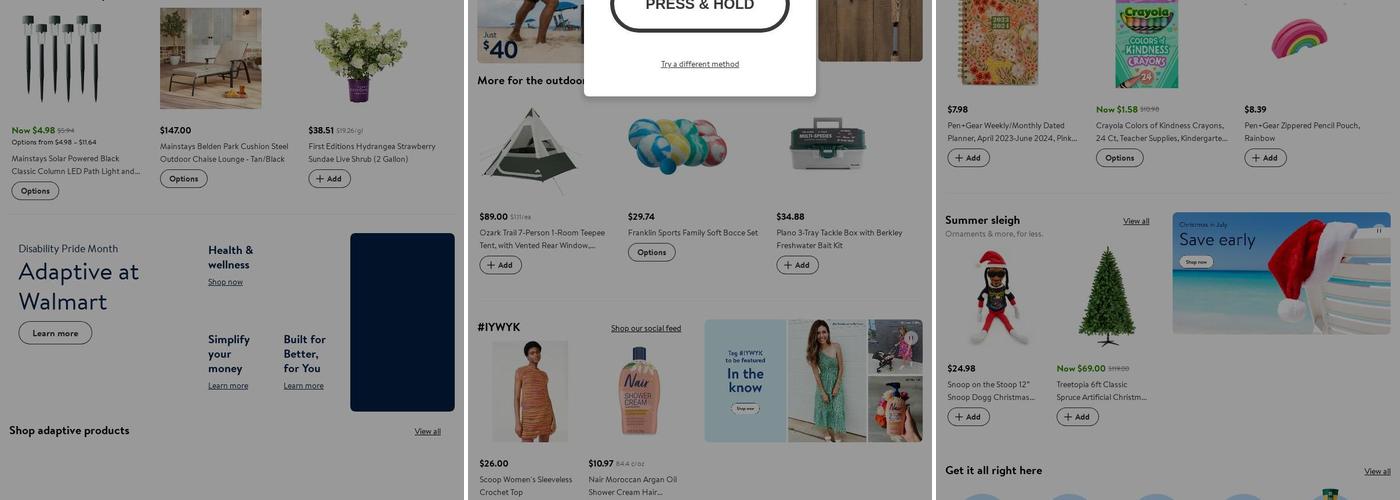Screen dimensions: 1400x500
Task: Click Learn more under Adaptive at Walmart
Action: [55, 333]
